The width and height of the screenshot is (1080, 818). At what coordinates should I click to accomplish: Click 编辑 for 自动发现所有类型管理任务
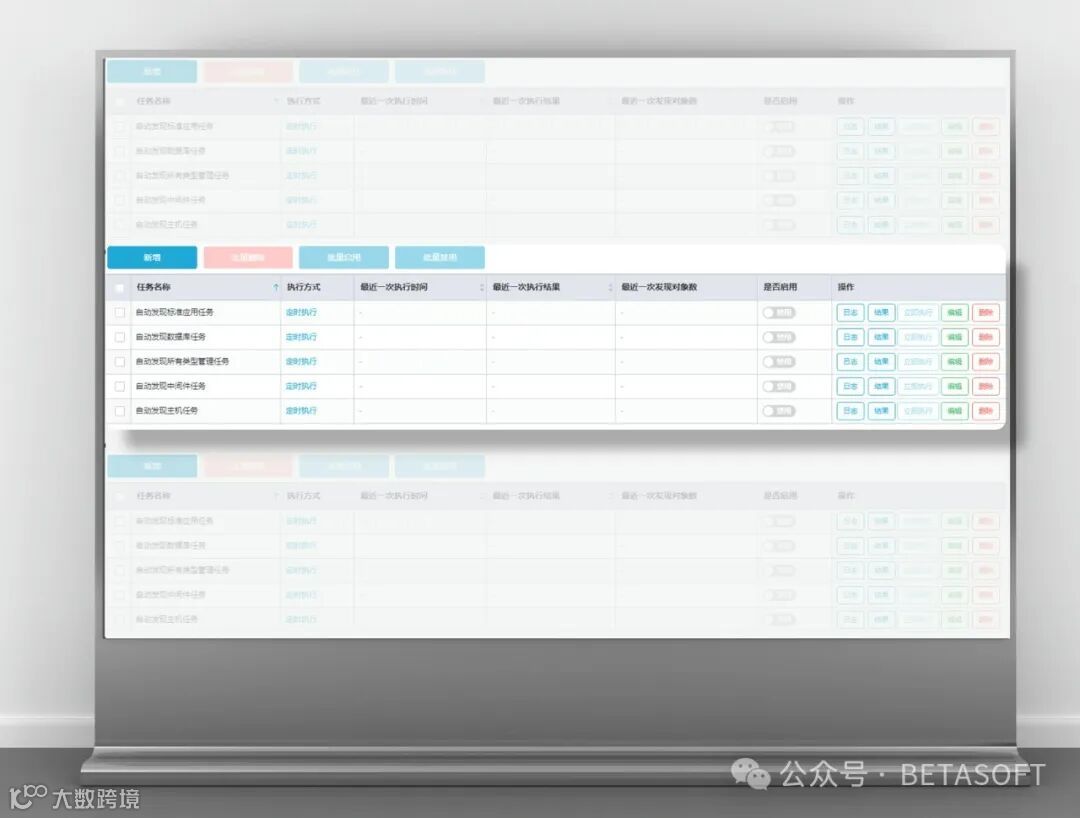(955, 361)
